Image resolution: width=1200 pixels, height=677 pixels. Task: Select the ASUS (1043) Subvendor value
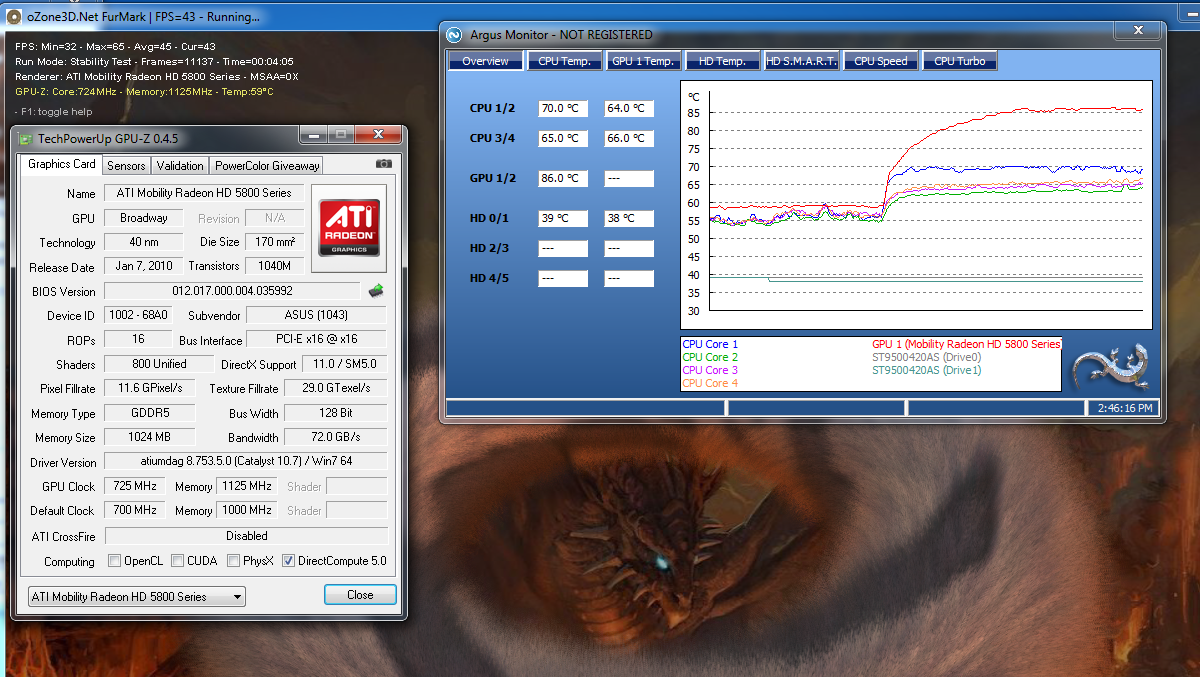point(317,316)
